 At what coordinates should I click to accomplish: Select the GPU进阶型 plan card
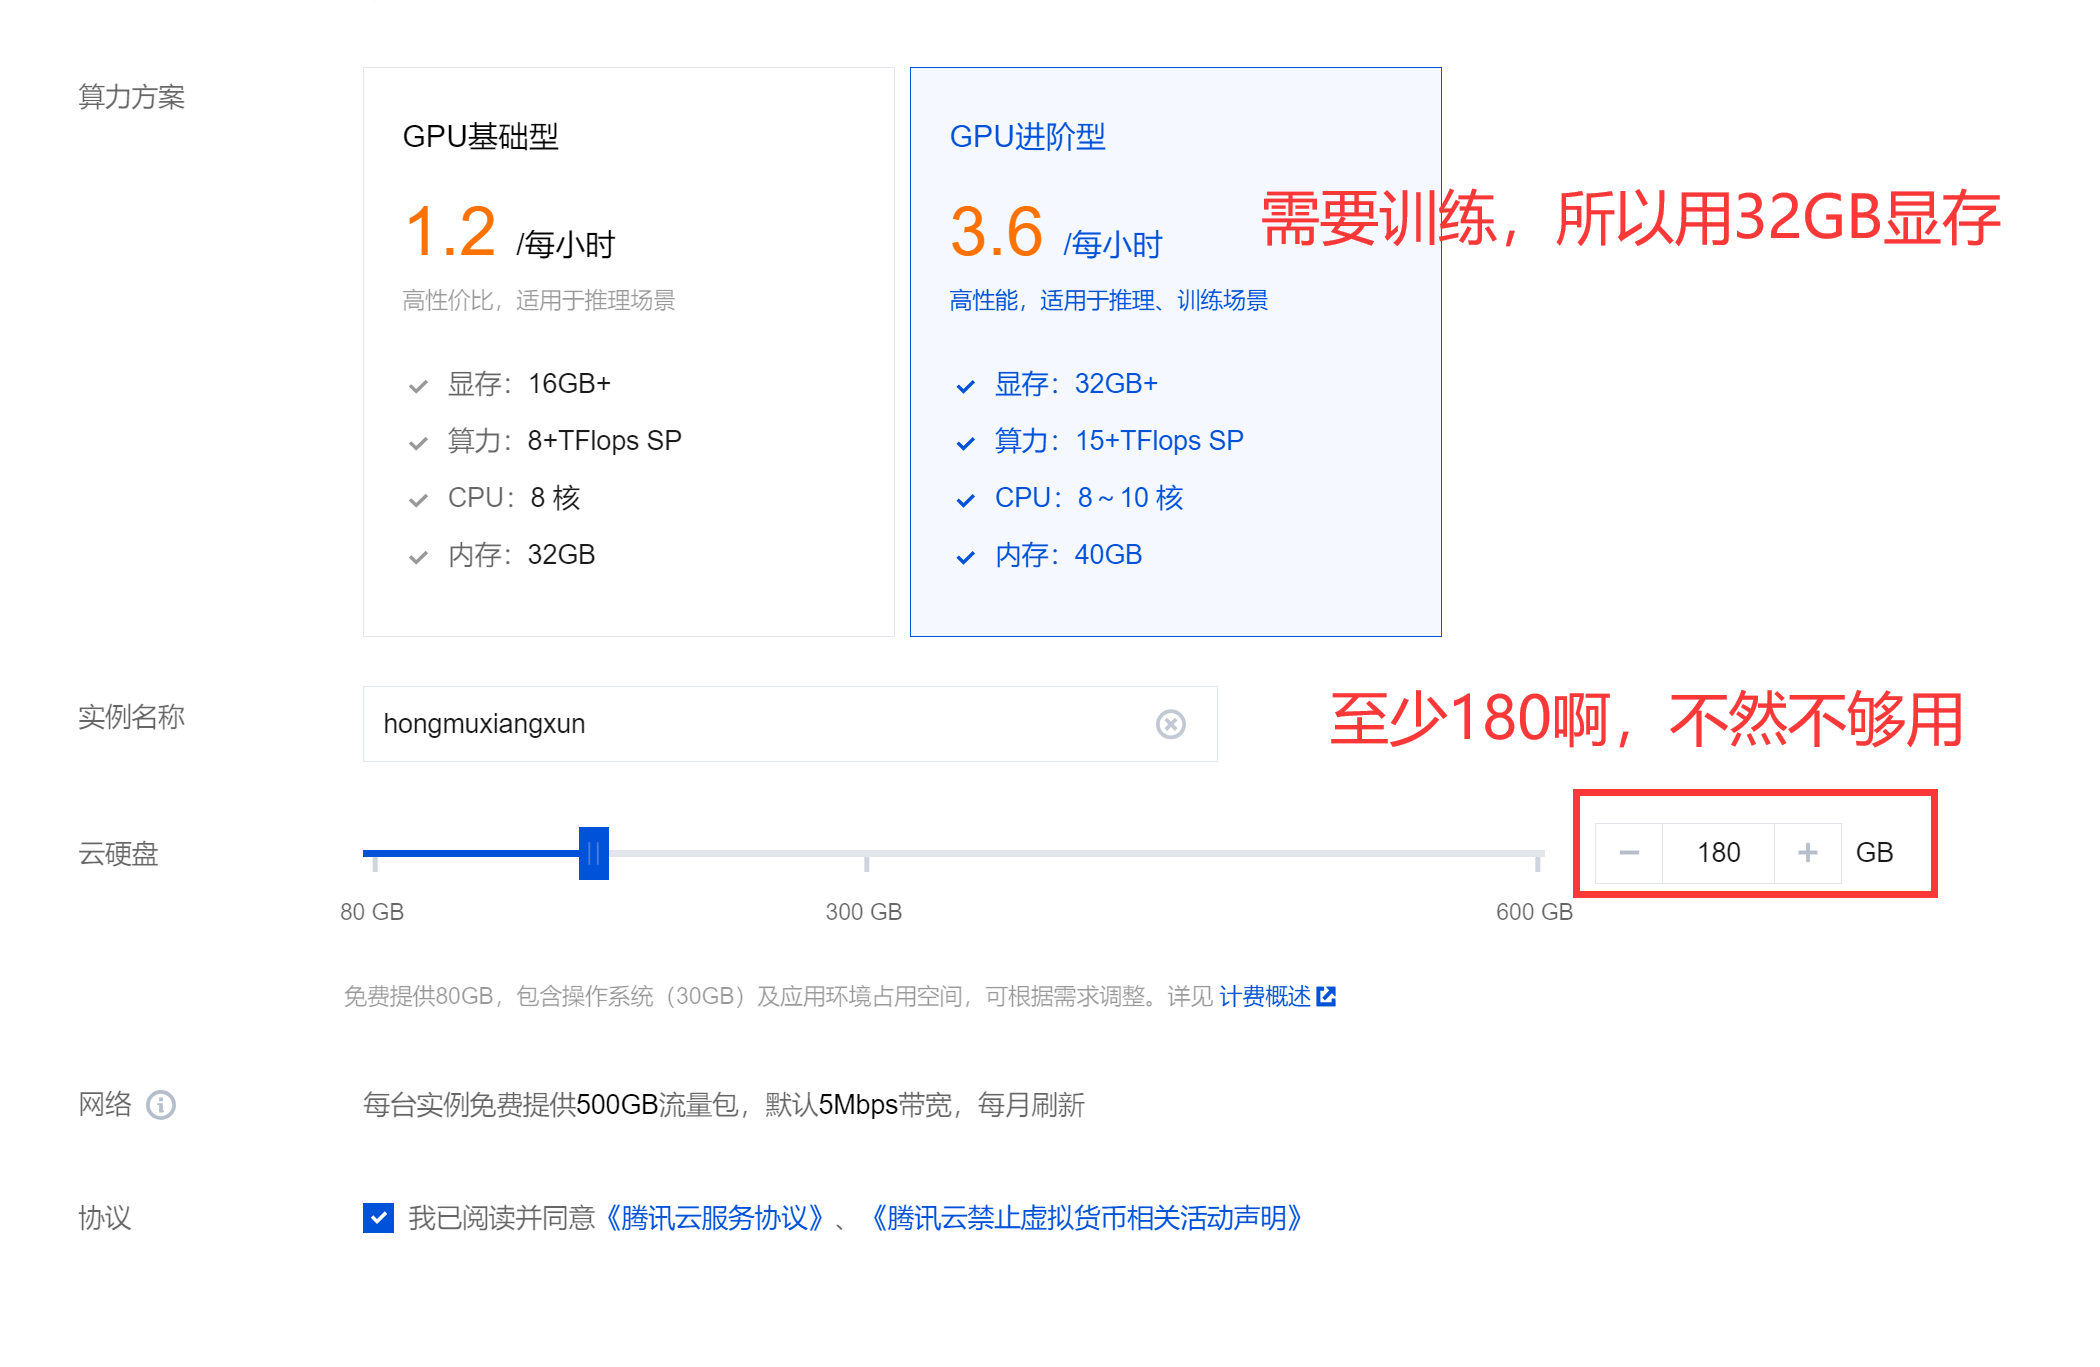tap(1175, 351)
